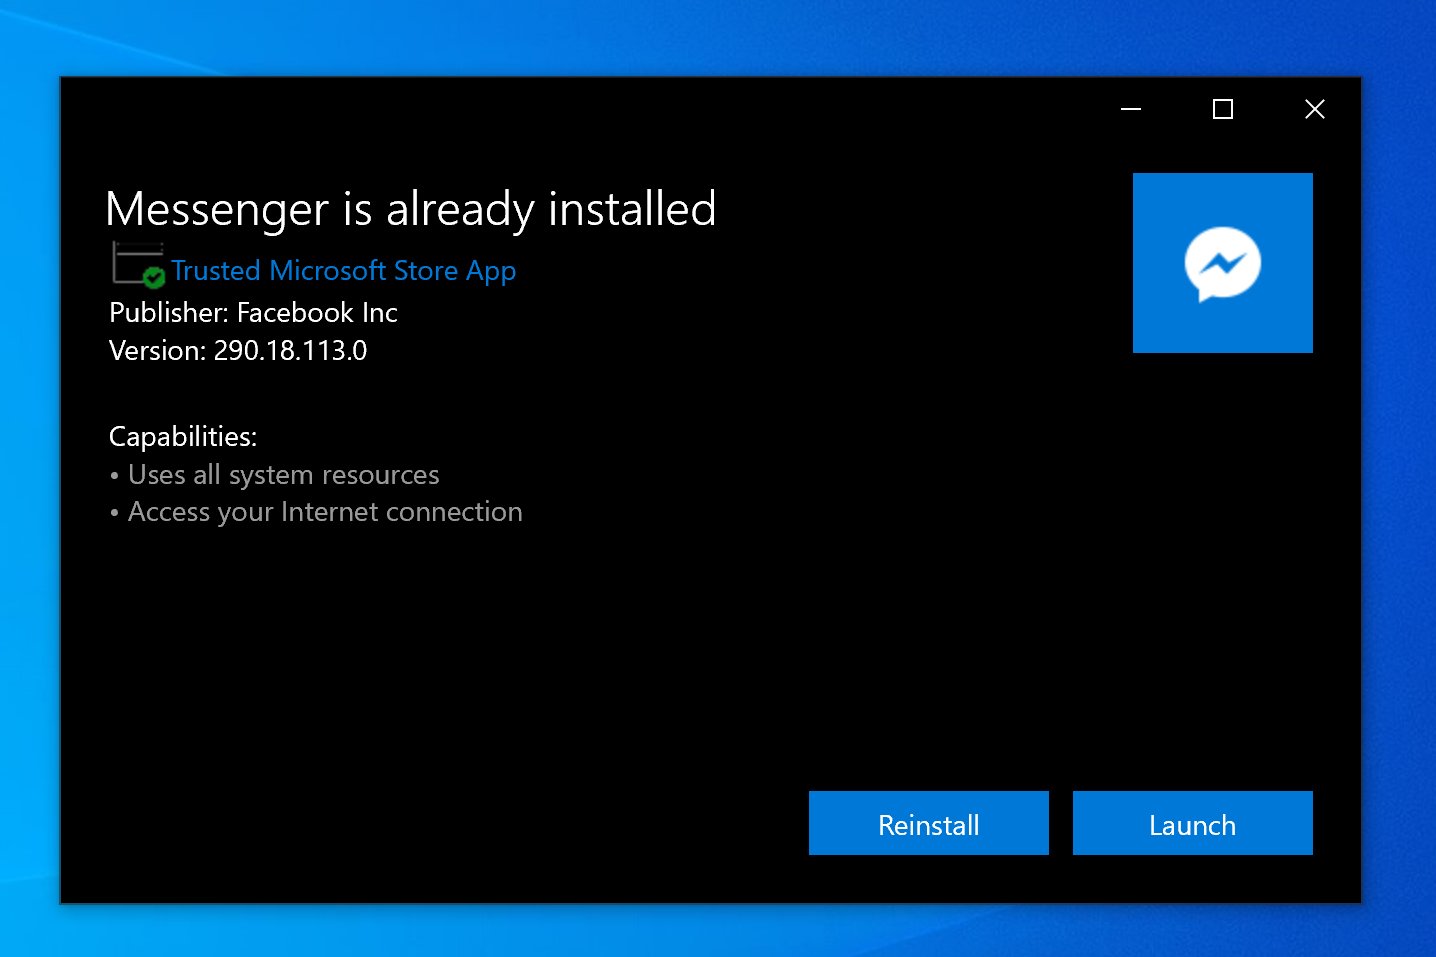Click the "Version: 290.18.113.0" text
The width and height of the screenshot is (1436, 957).
[x=238, y=351]
